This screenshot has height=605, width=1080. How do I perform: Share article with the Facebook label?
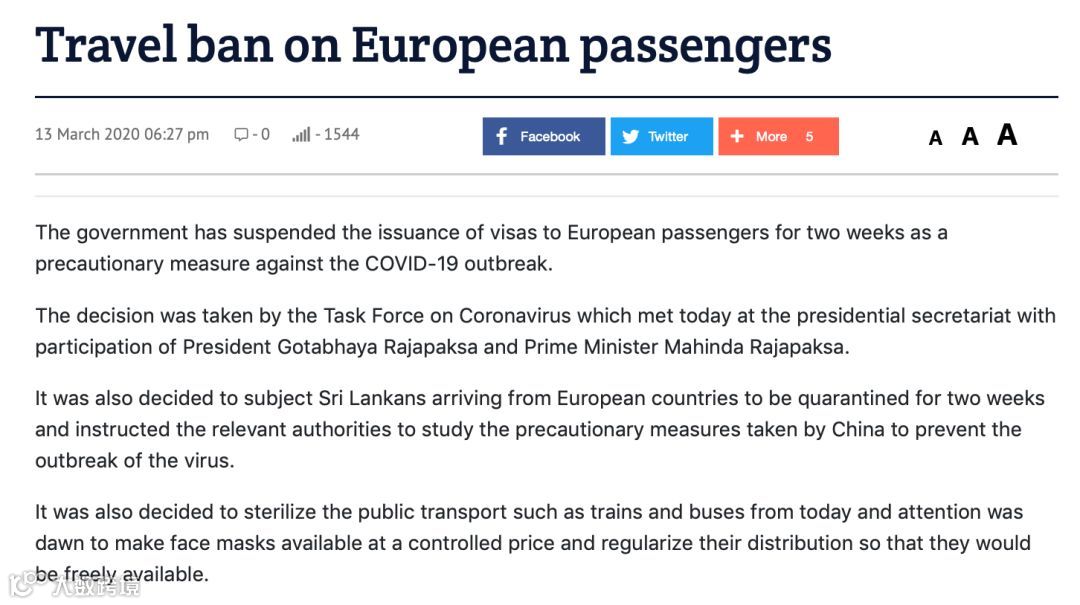click(x=550, y=136)
